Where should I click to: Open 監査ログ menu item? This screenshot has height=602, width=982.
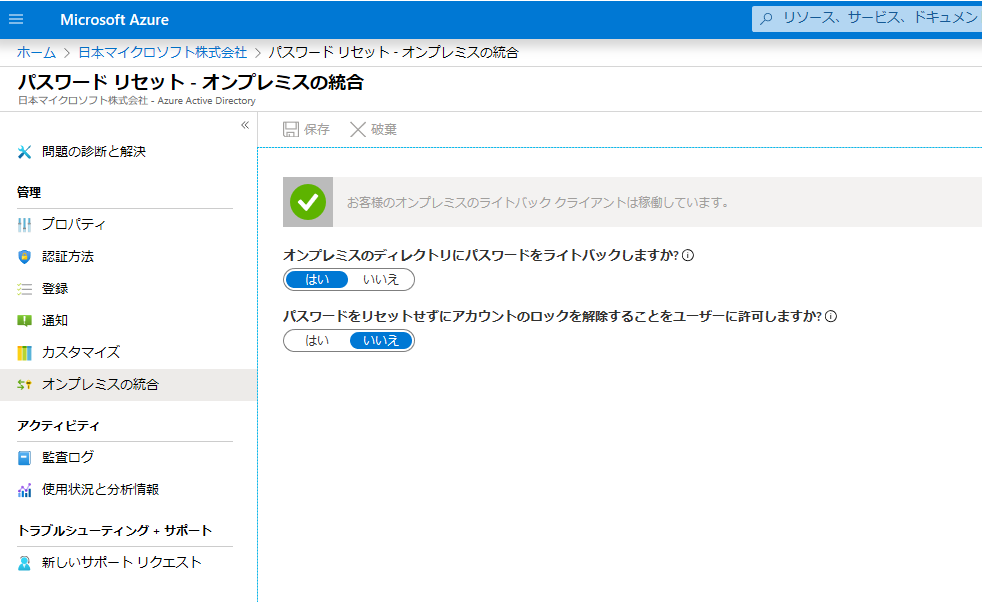click(x=128, y=458)
